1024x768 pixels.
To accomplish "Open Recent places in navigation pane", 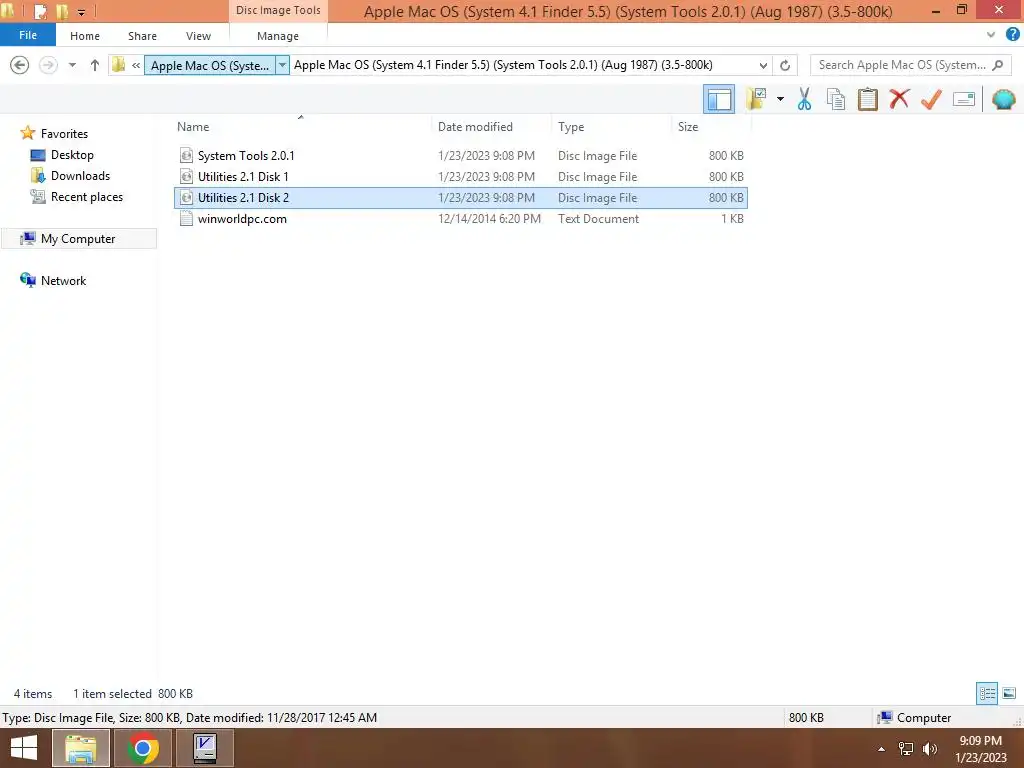I will [87, 197].
